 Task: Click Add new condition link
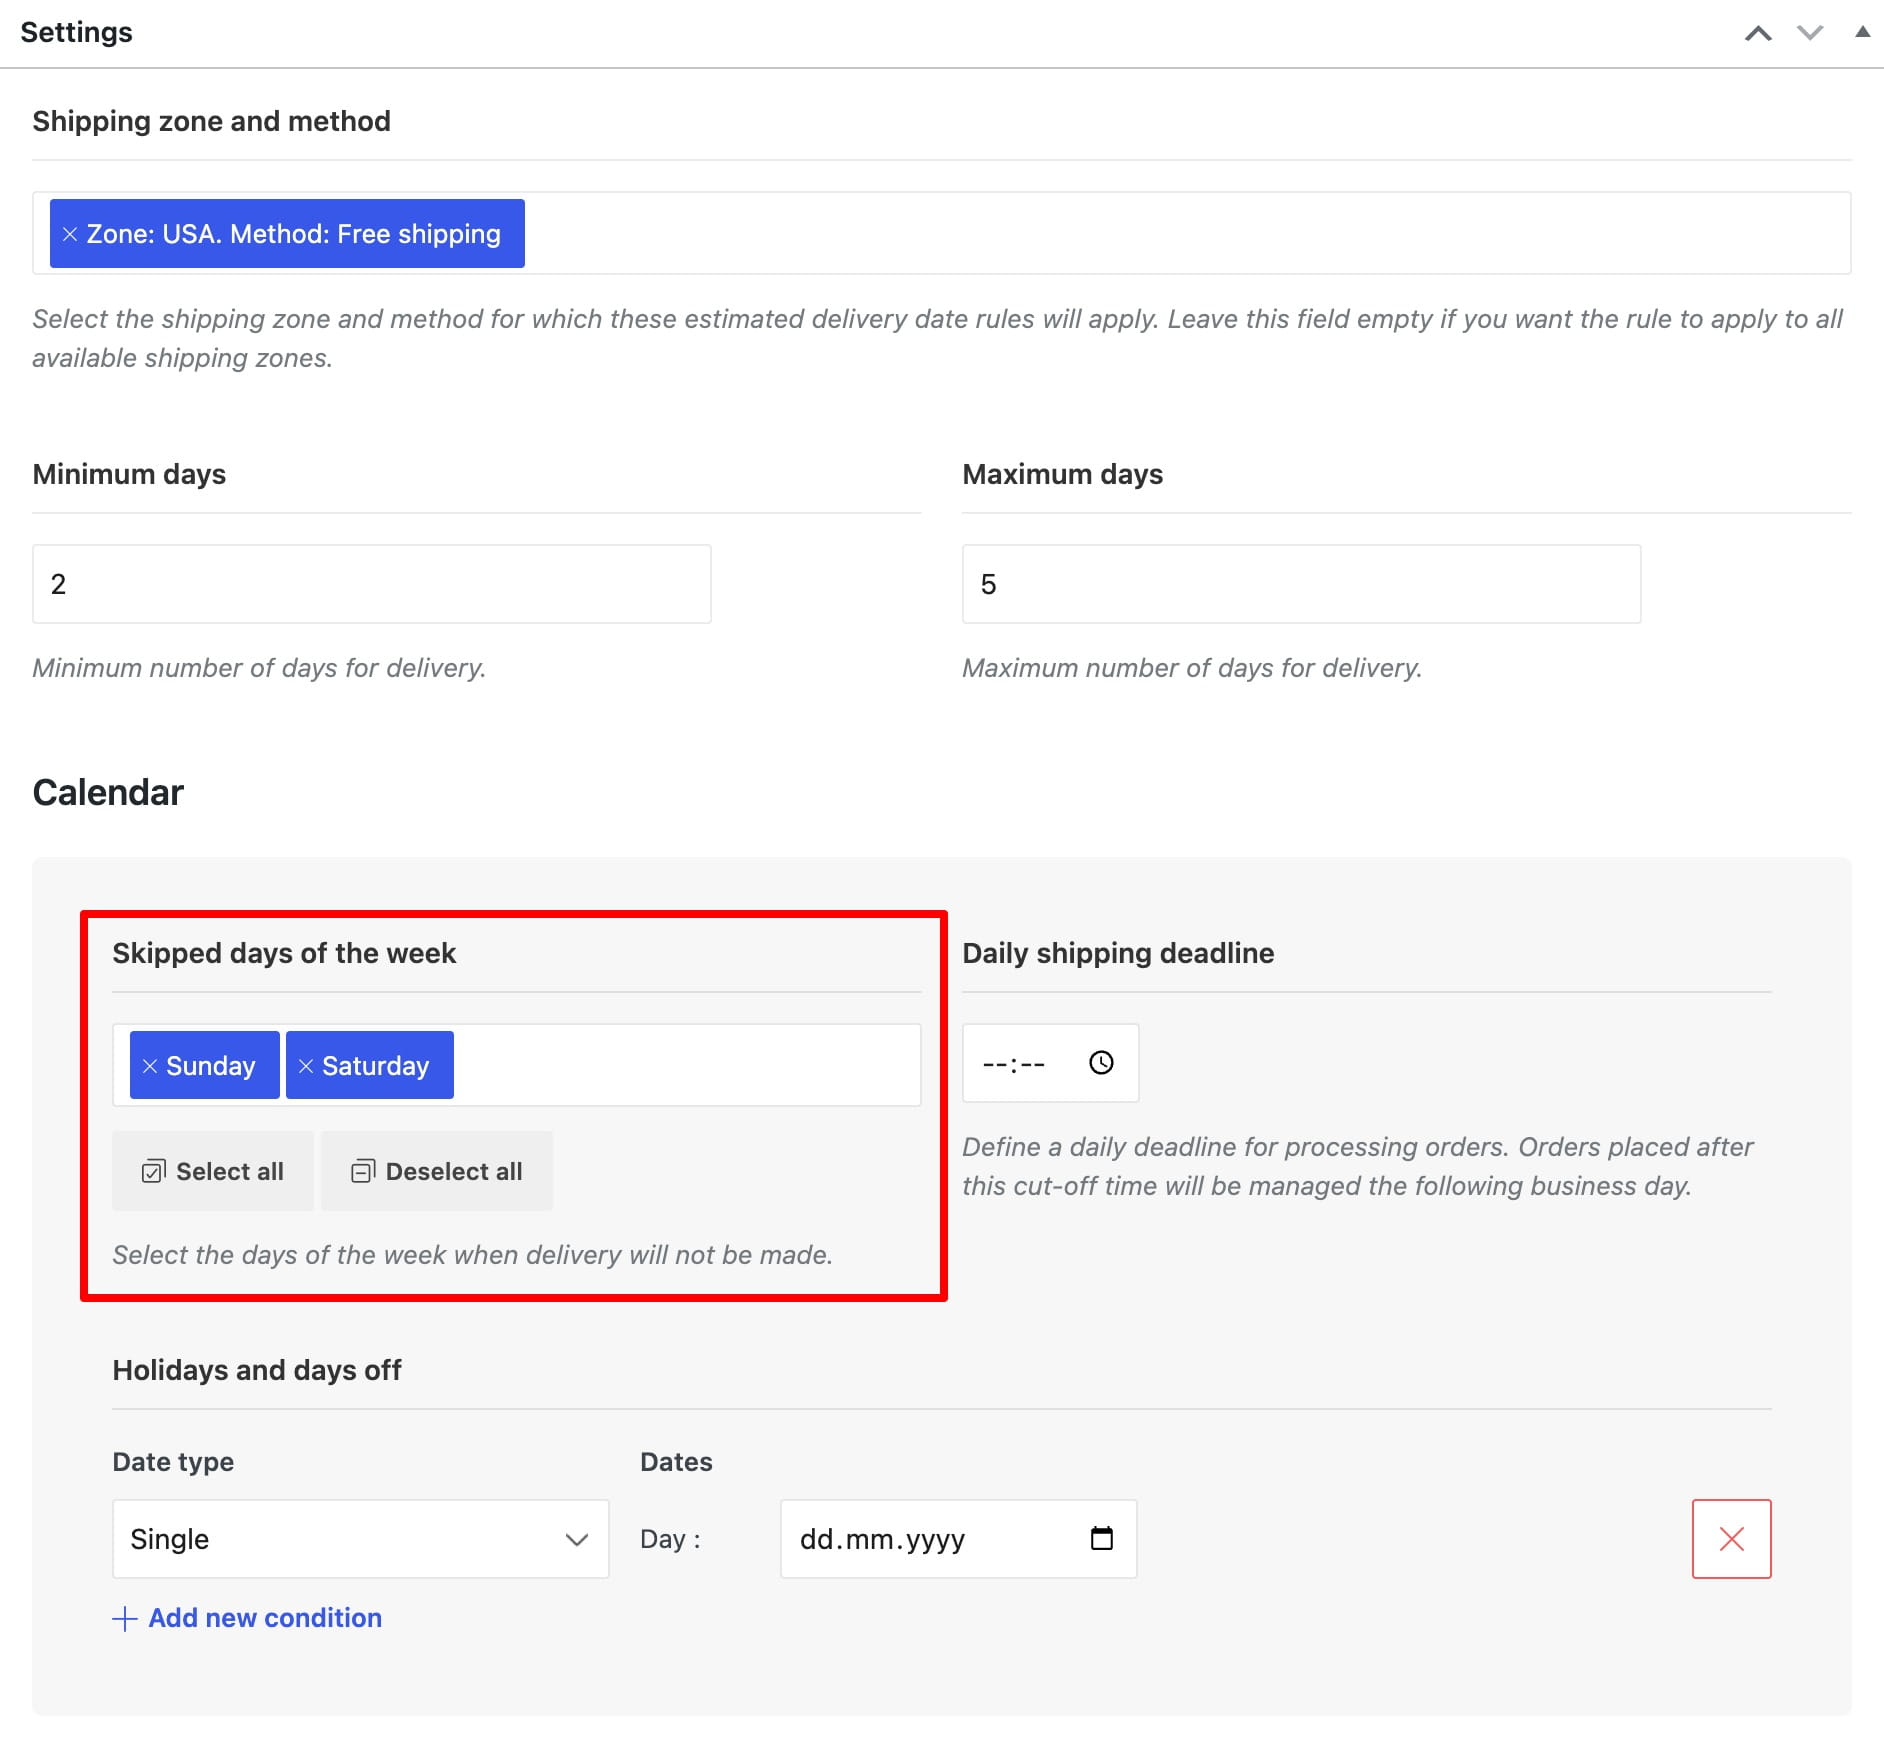coord(265,1618)
